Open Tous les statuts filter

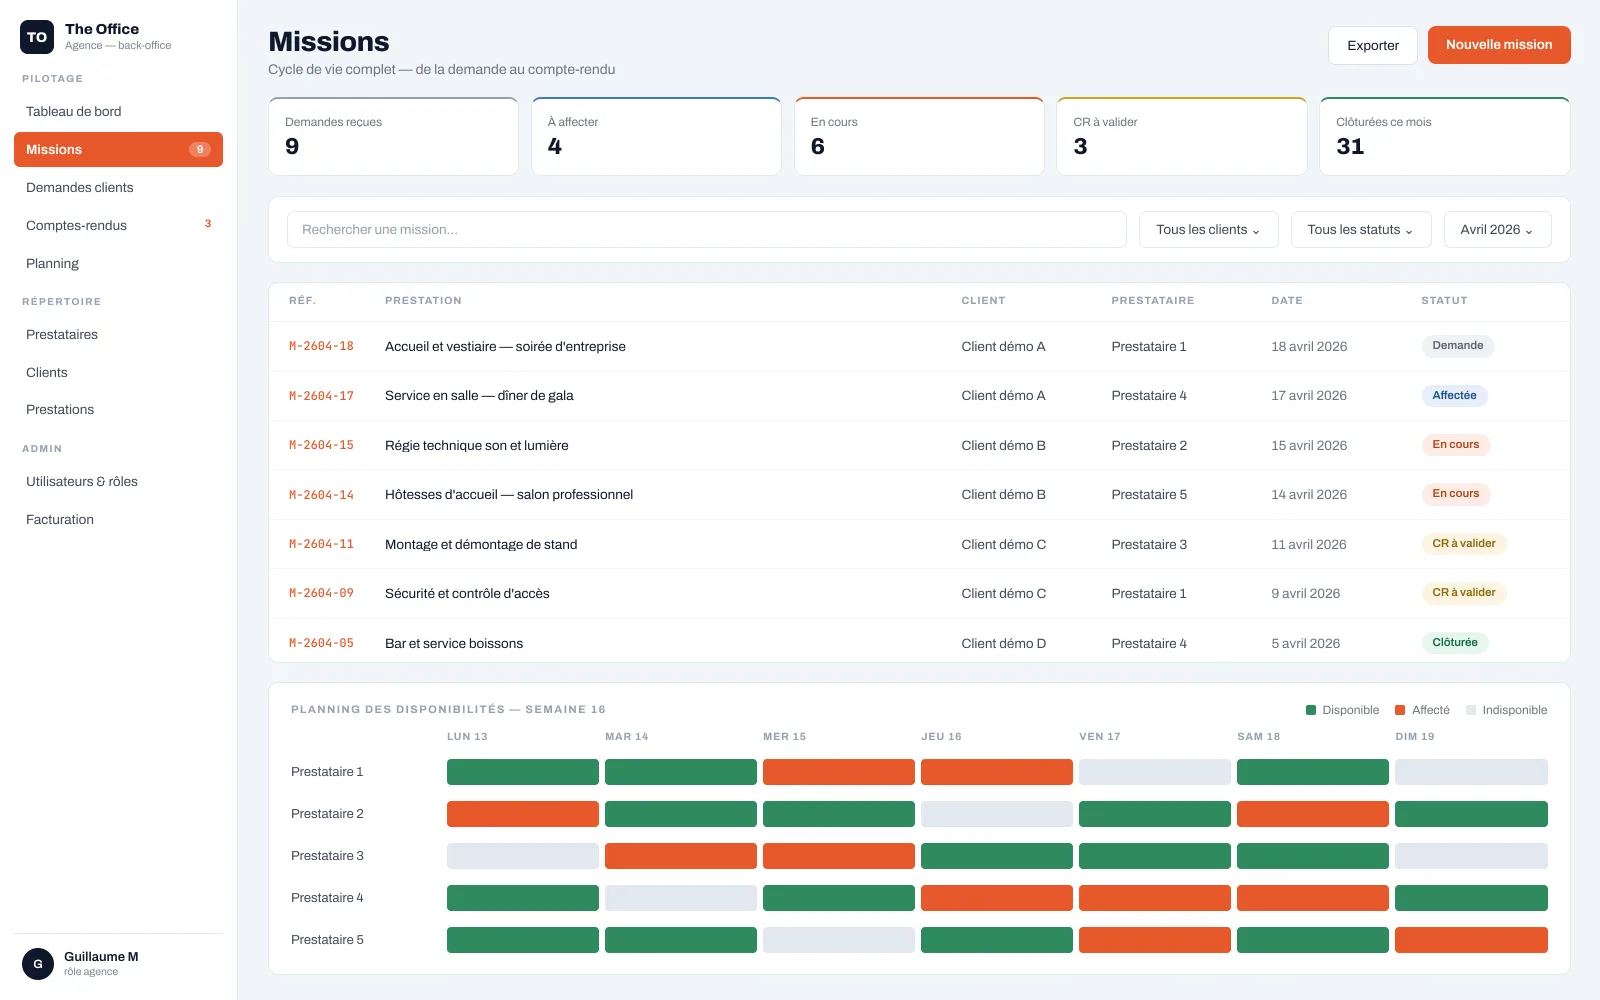click(x=1360, y=230)
